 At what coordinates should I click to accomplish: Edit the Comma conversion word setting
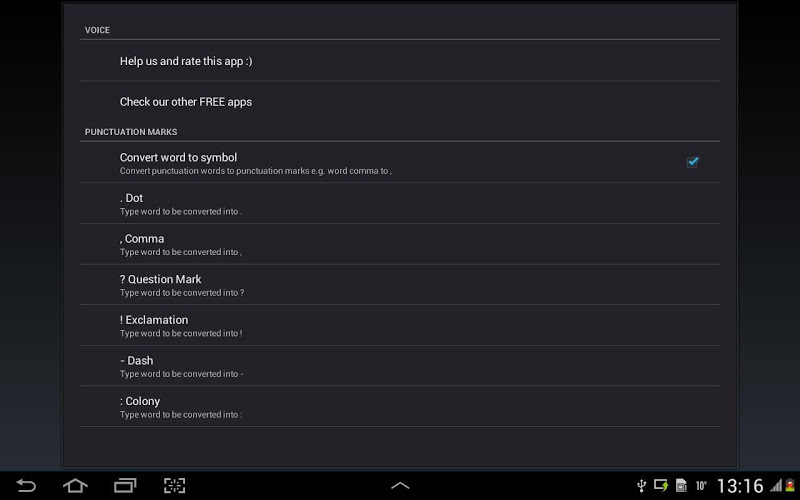(x=400, y=244)
